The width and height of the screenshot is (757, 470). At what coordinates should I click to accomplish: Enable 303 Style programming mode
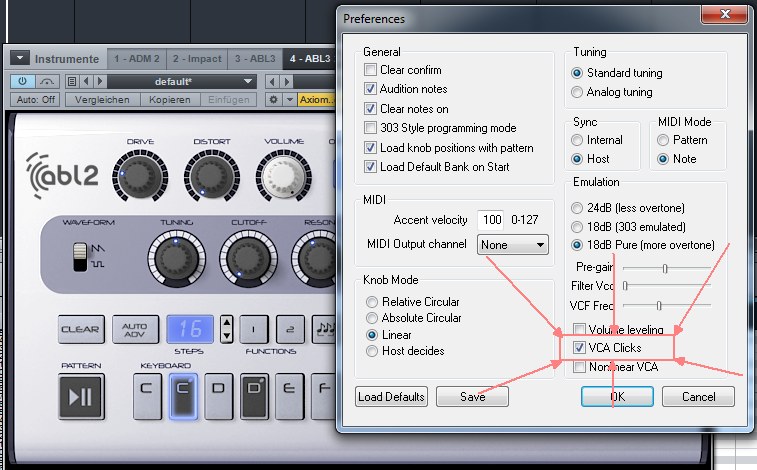(370, 128)
